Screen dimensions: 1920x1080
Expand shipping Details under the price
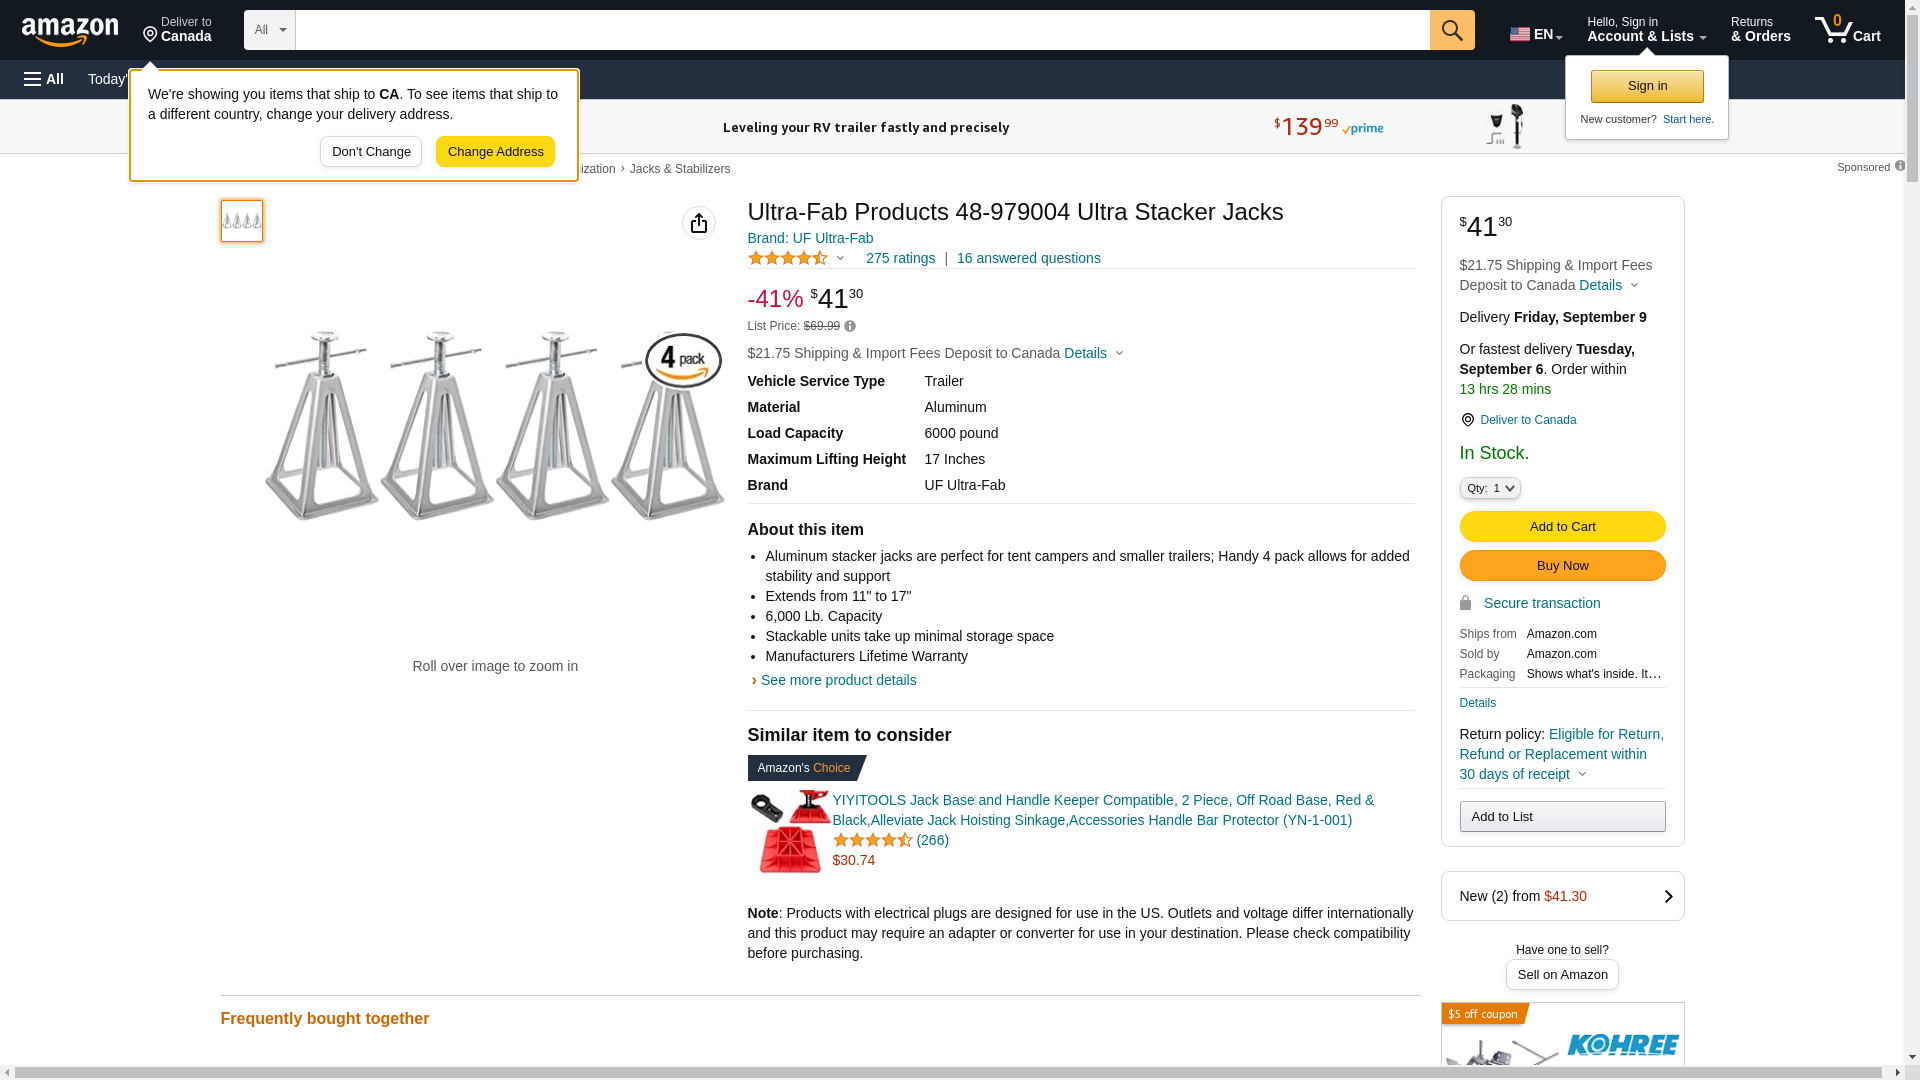(1093, 353)
